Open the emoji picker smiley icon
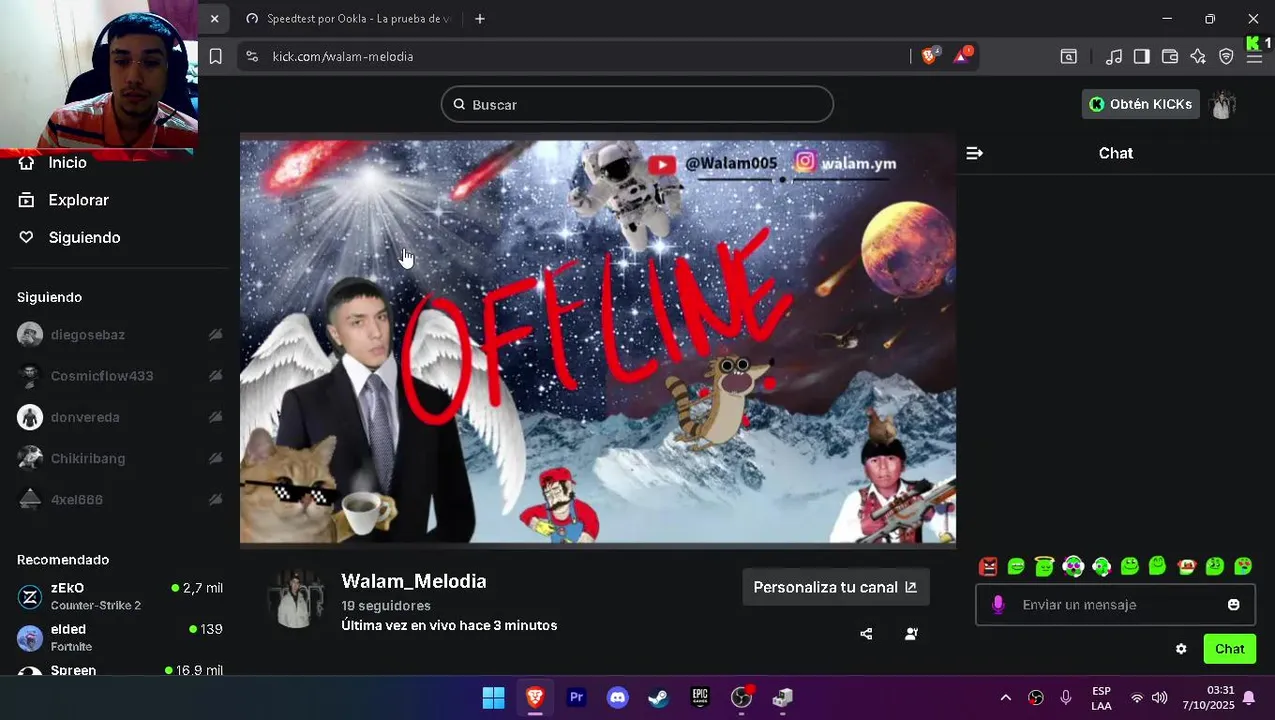This screenshot has height=720, width=1275. coord(1233,605)
